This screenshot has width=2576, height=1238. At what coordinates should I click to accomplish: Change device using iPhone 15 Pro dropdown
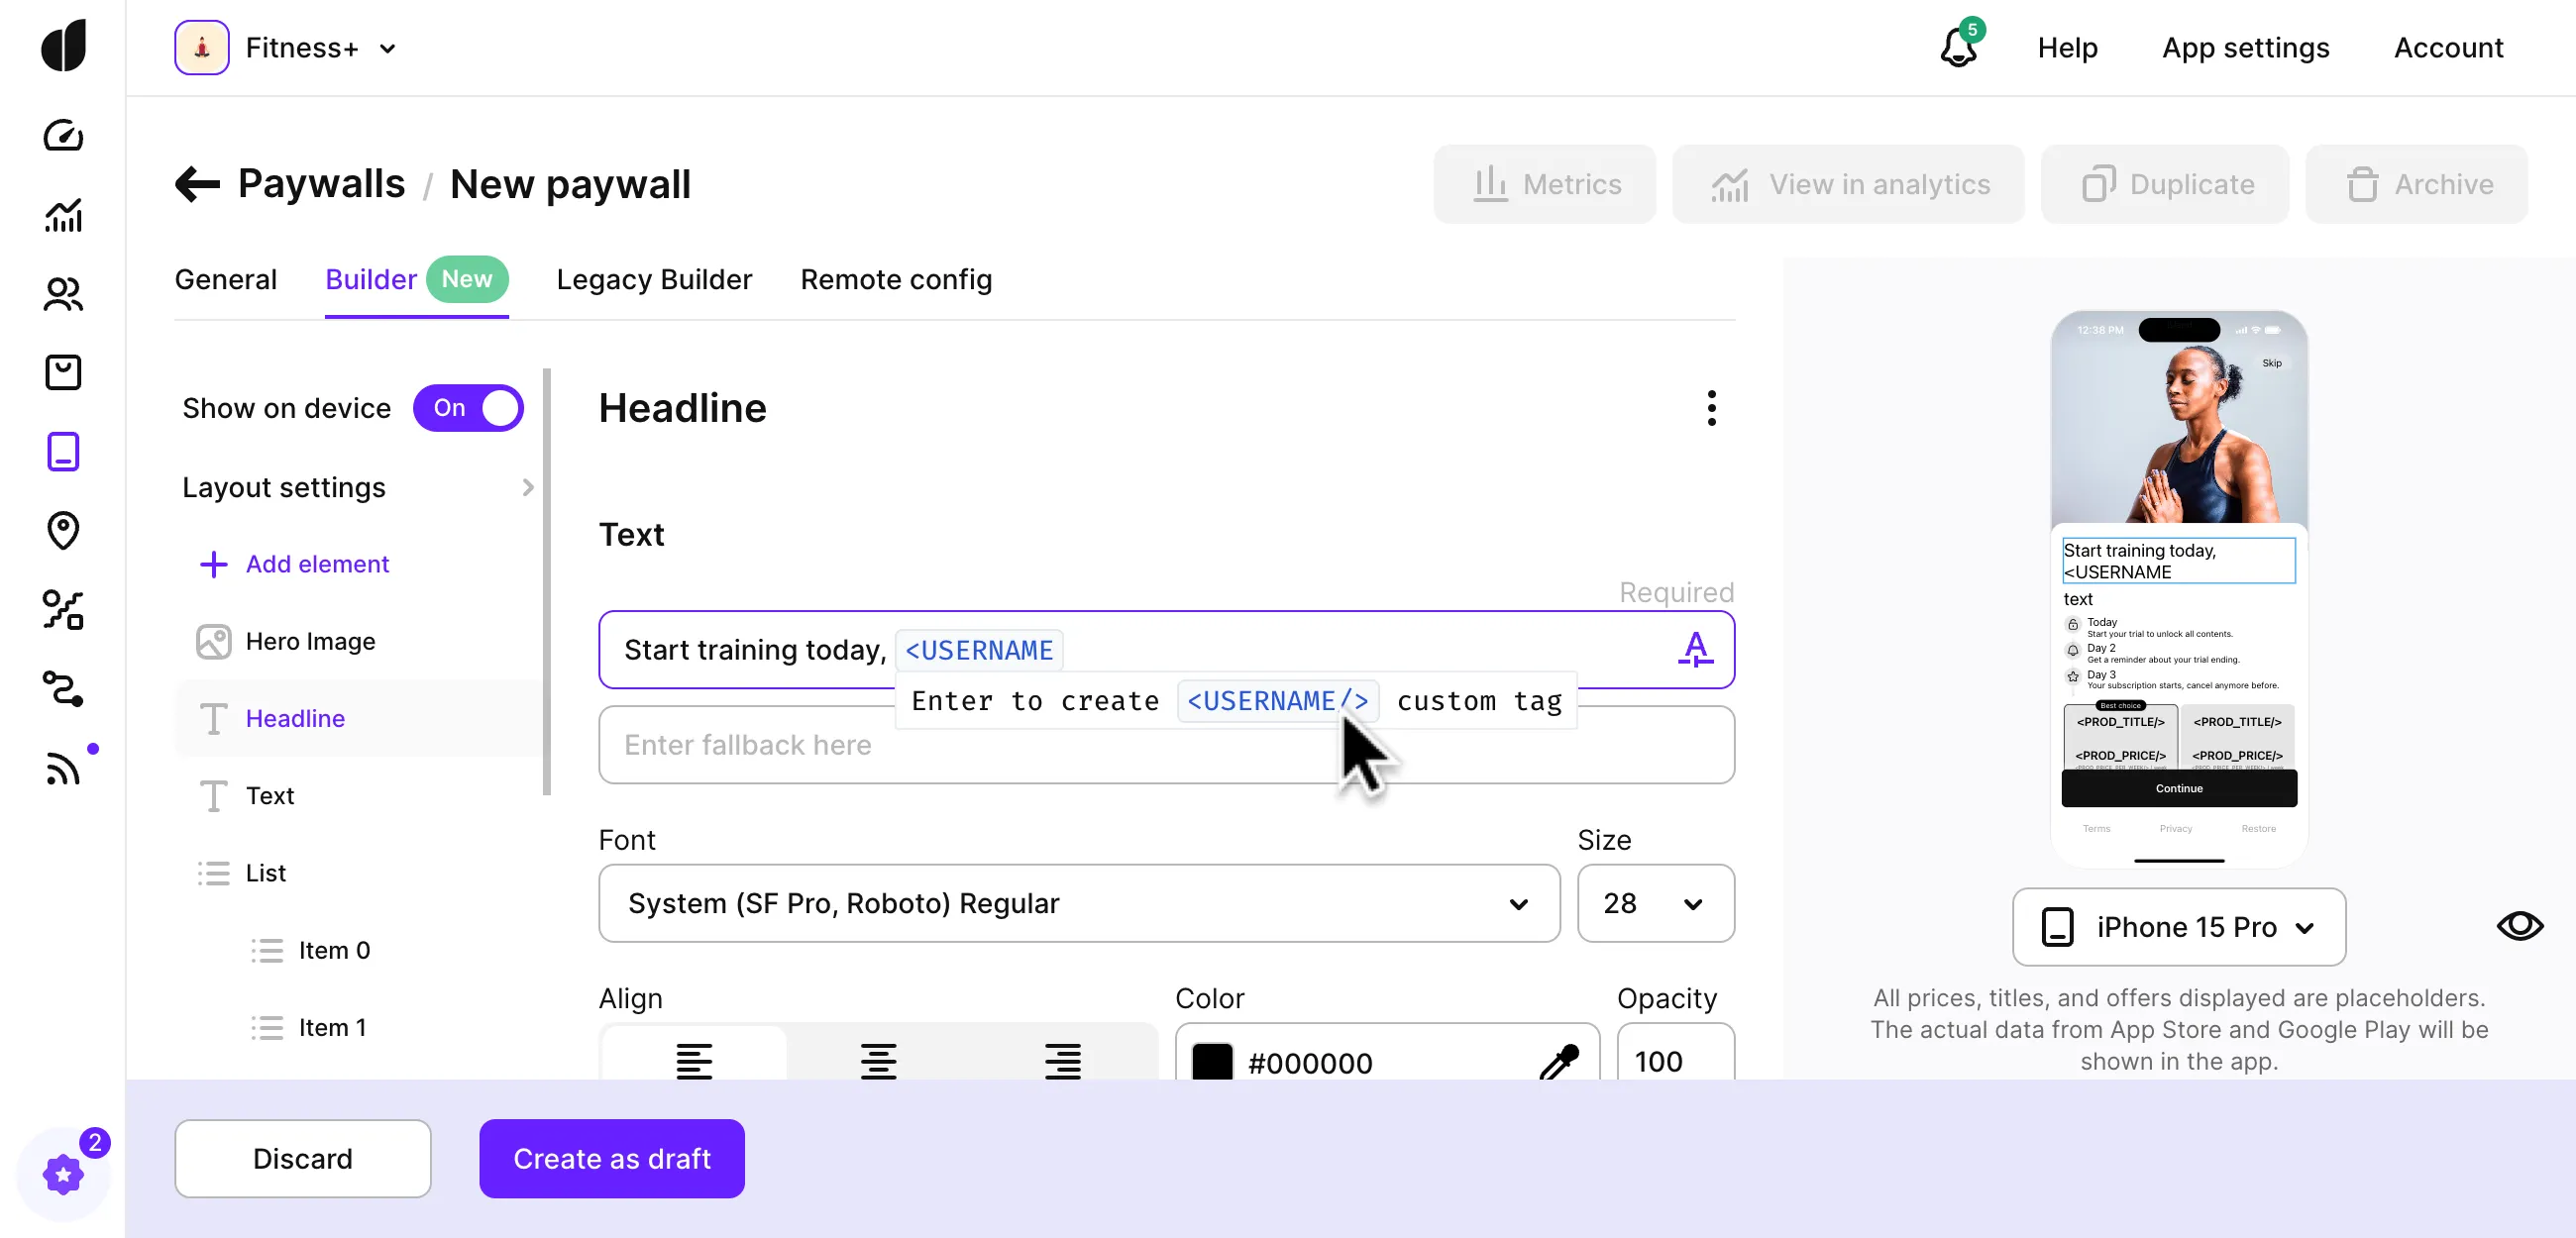click(x=2178, y=926)
